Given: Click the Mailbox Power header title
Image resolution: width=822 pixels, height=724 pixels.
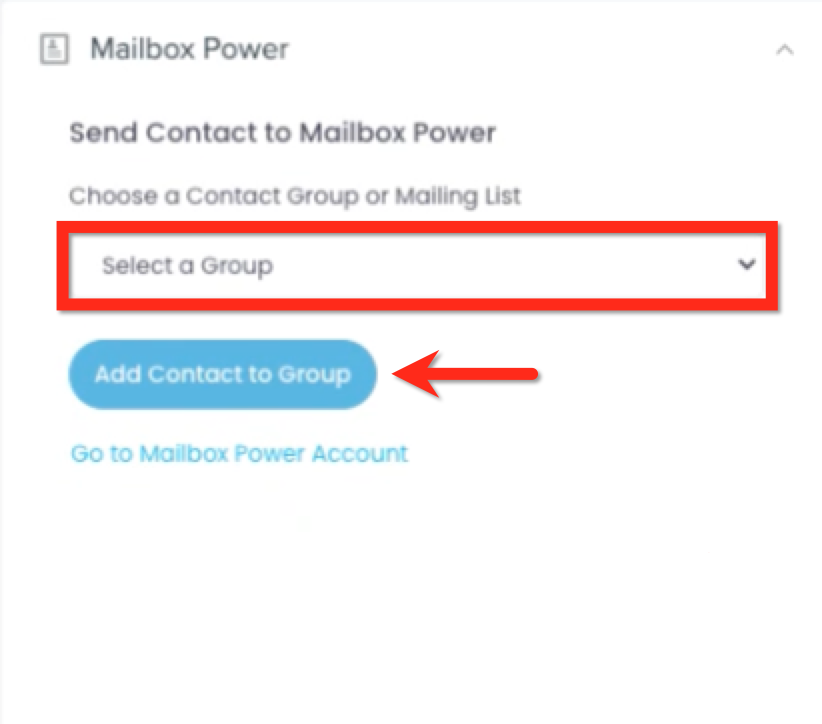Looking at the screenshot, I should [x=189, y=49].
